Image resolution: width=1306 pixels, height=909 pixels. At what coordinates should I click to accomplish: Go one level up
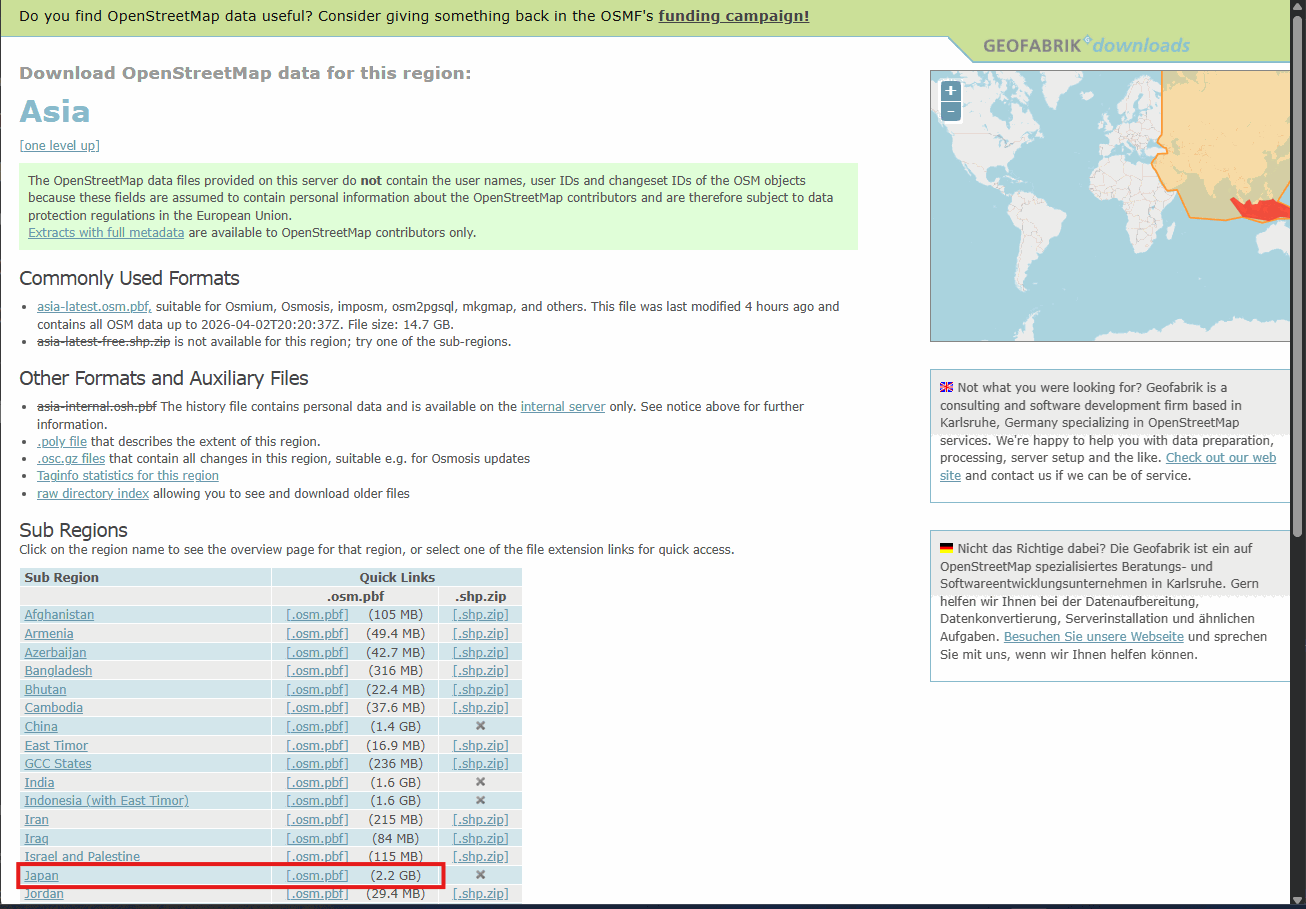60,145
